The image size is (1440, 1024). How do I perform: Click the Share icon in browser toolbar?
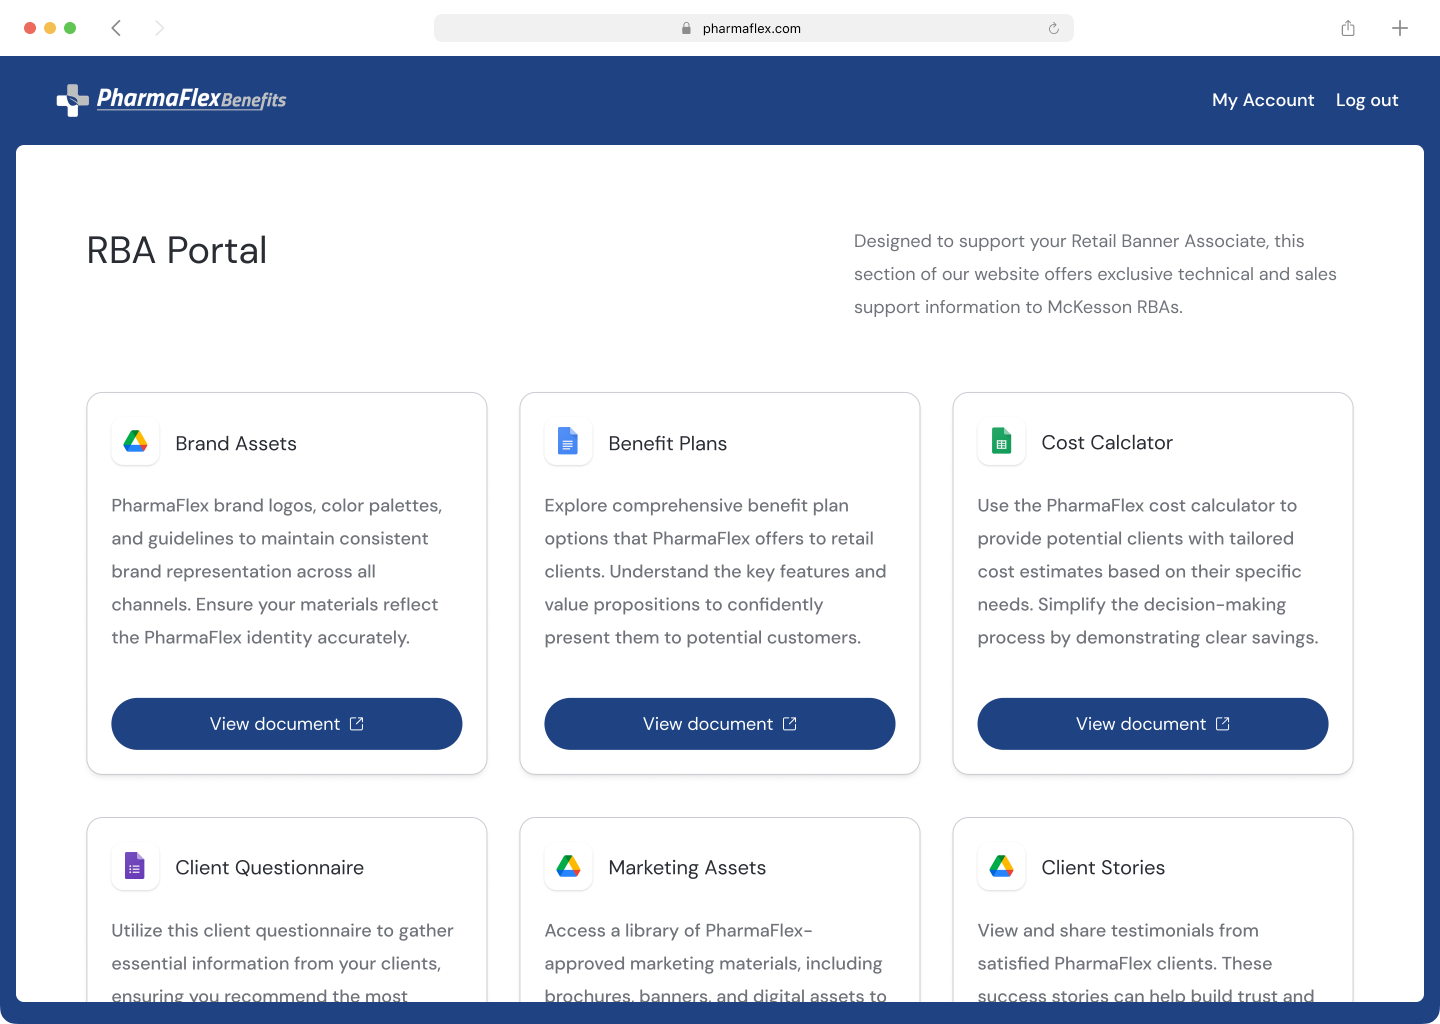pos(1348,28)
